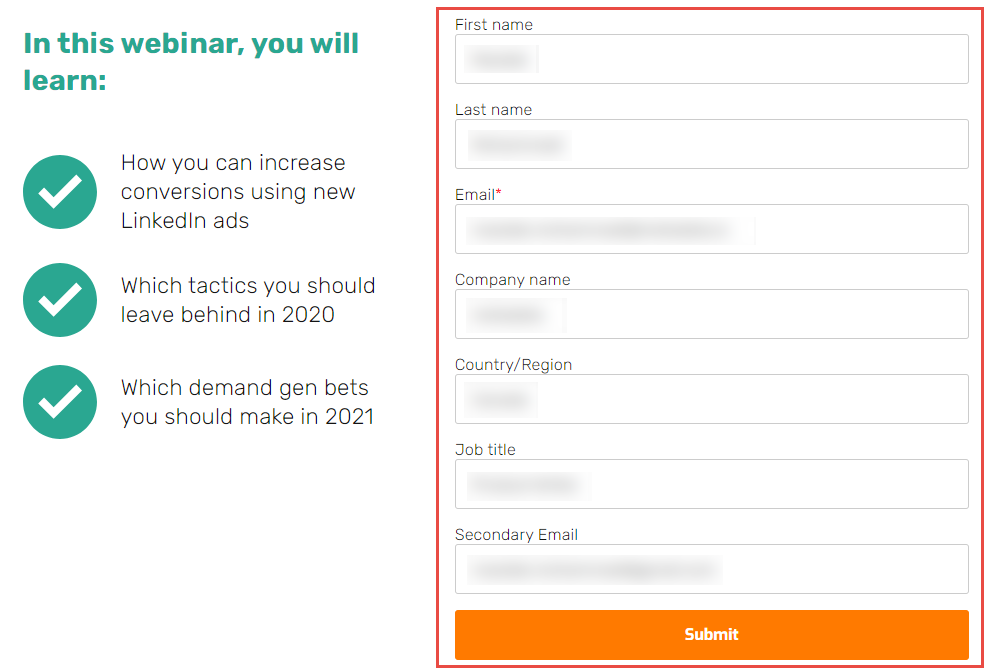The height and width of the screenshot is (670, 987).
Task: Click the First name input field
Action: point(711,59)
